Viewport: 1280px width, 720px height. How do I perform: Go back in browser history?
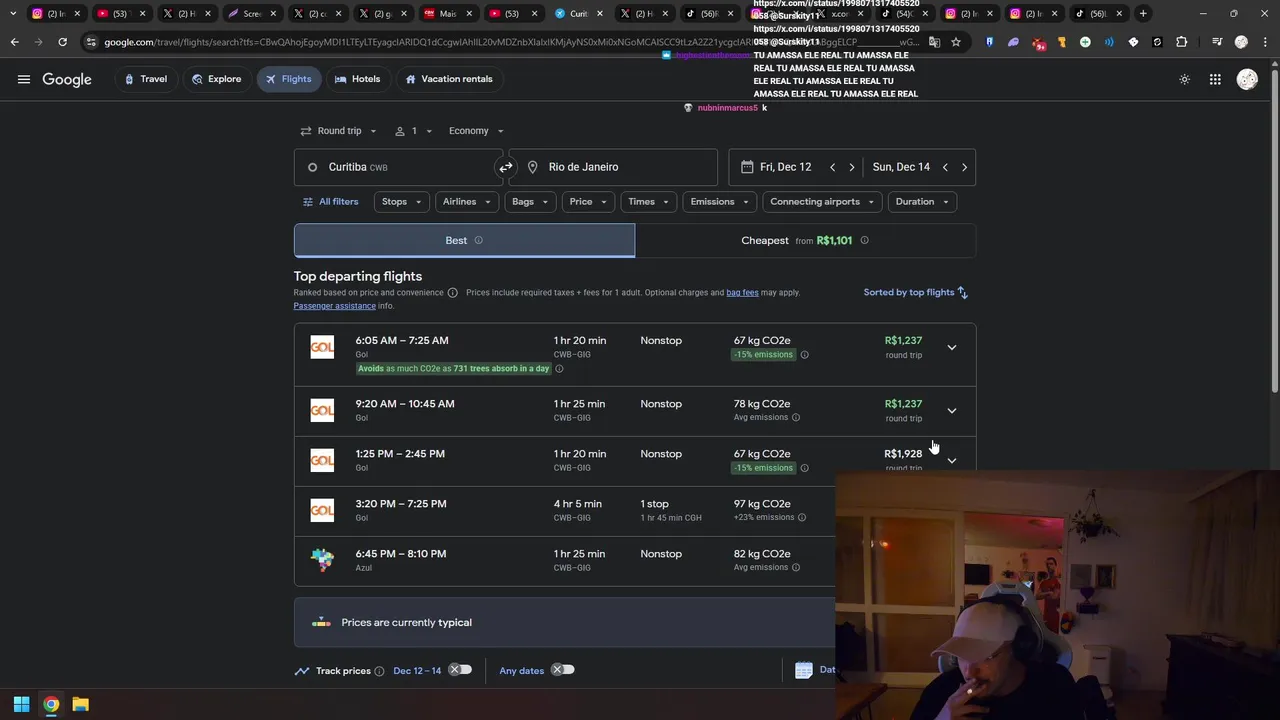[14, 42]
